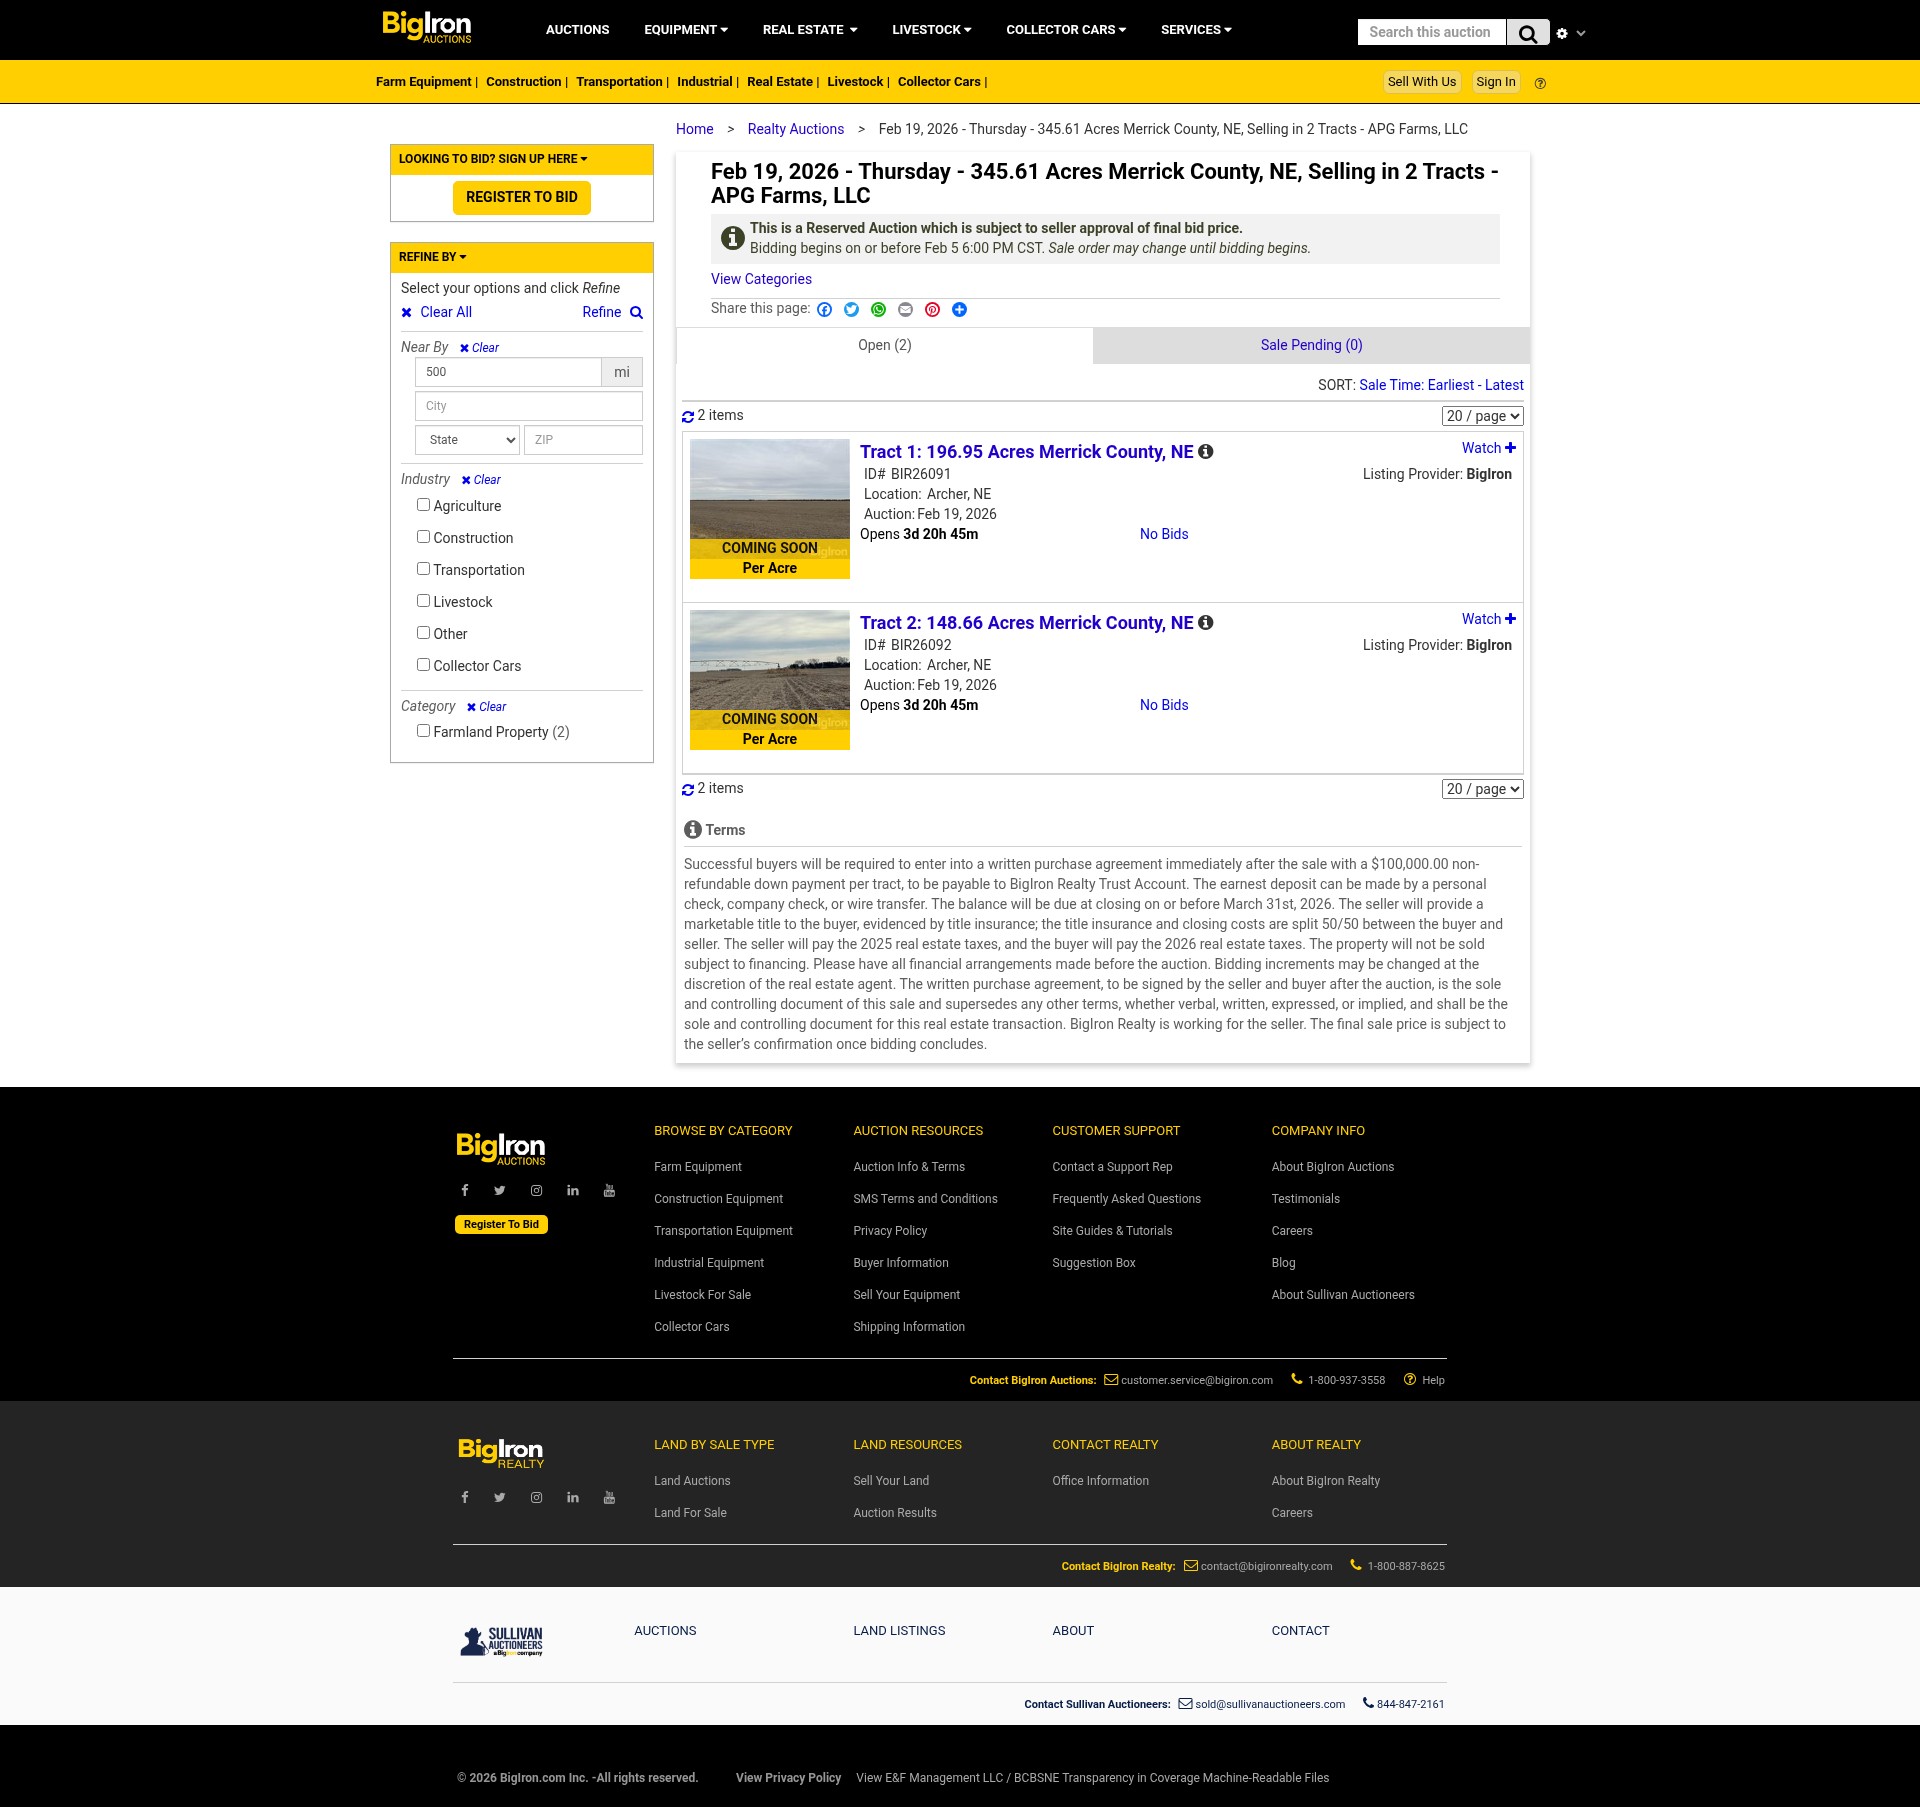Open Tract 2: 148.66 Acres listing link

(x=1026, y=623)
